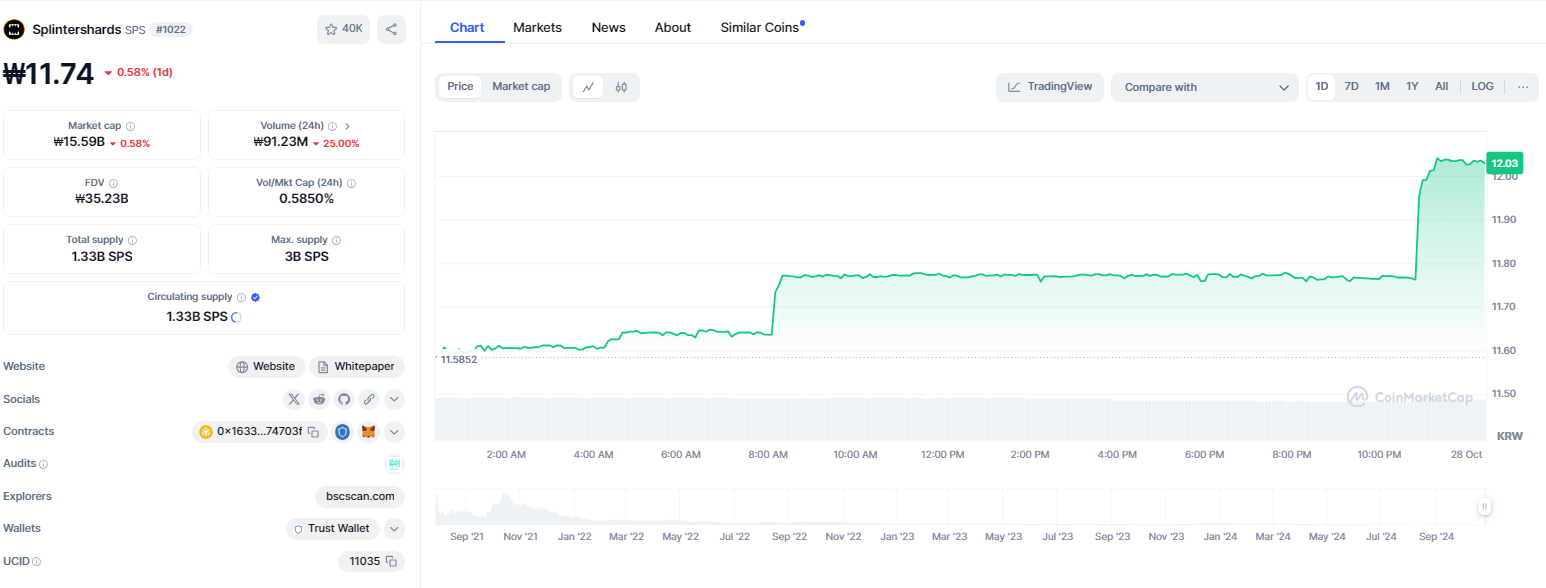Expand the Wallets more chevron

click(394, 528)
